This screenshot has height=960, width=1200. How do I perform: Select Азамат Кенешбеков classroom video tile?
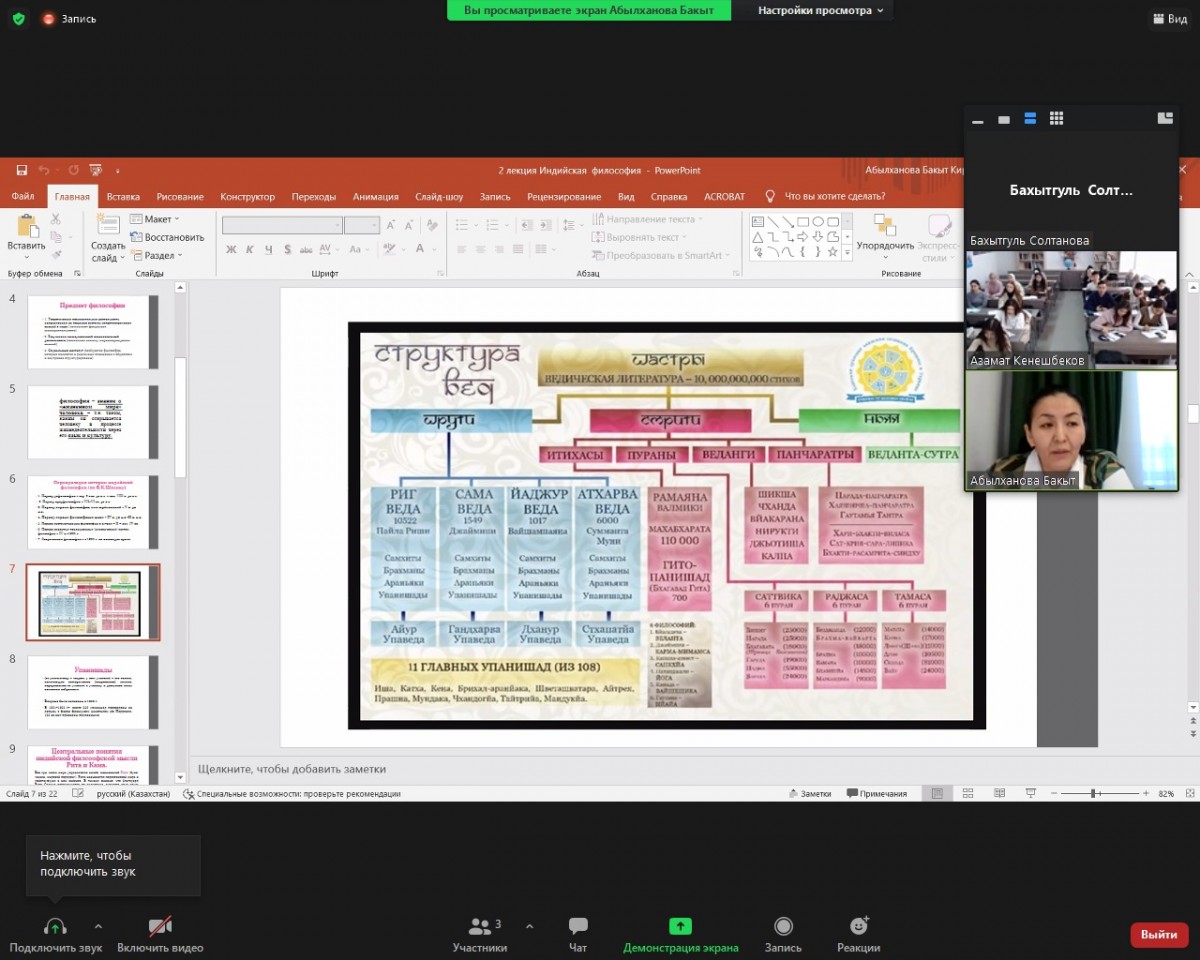[x=1070, y=308]
